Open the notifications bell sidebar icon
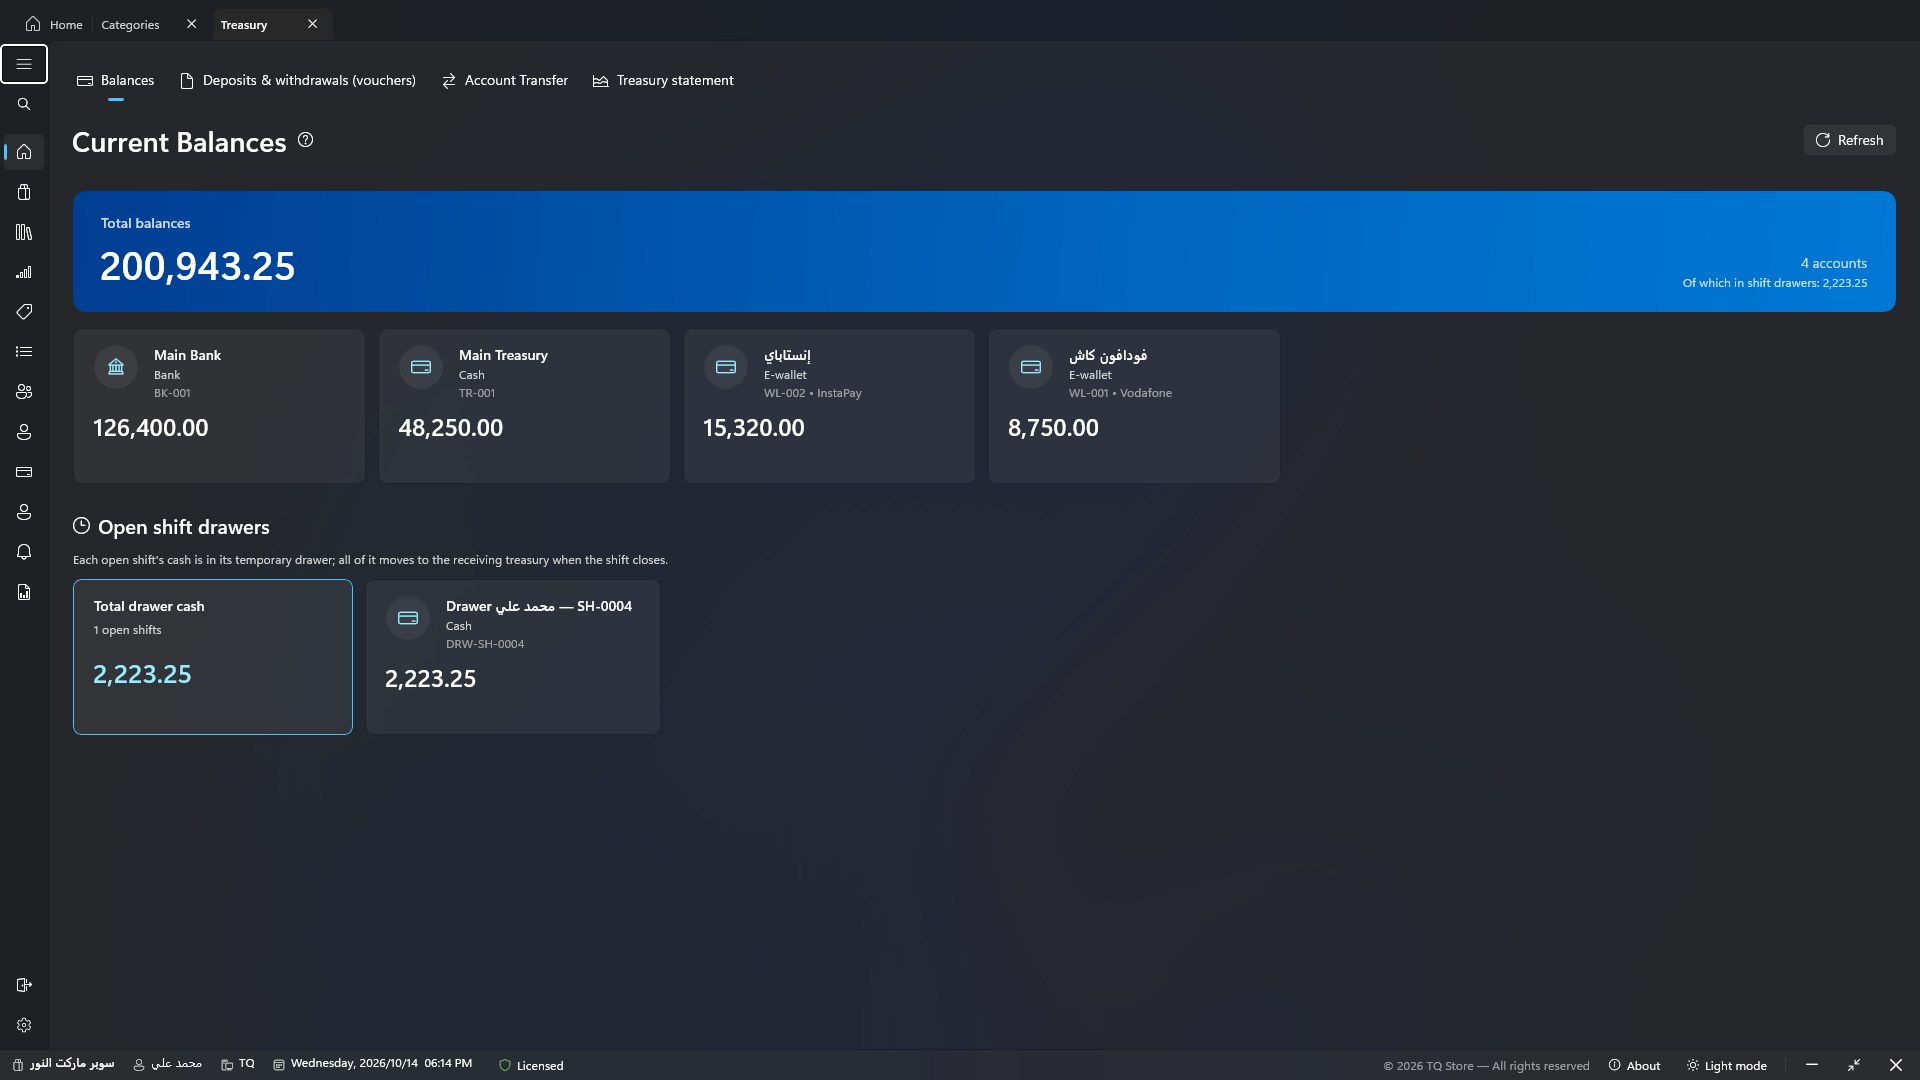This screenshot has height=1080, width=1920. pos(24,552)
